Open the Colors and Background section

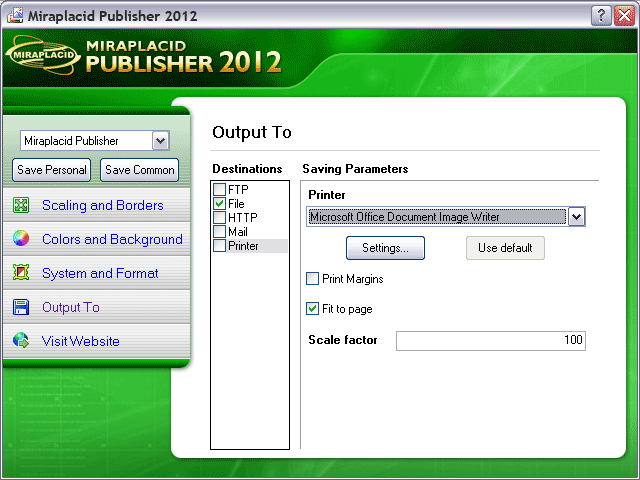tap(112, 239)
